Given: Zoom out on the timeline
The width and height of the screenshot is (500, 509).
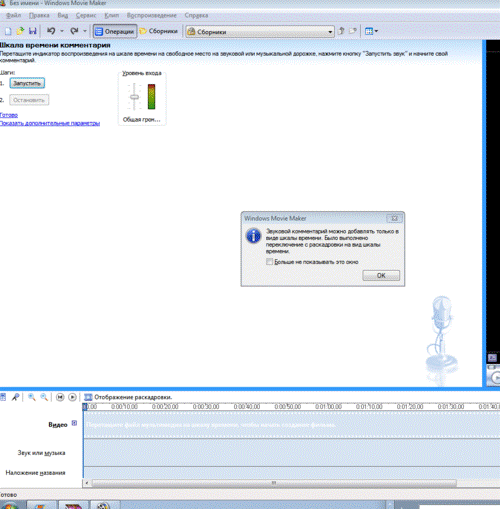Looking at the screenshot, I should (44, 397).
